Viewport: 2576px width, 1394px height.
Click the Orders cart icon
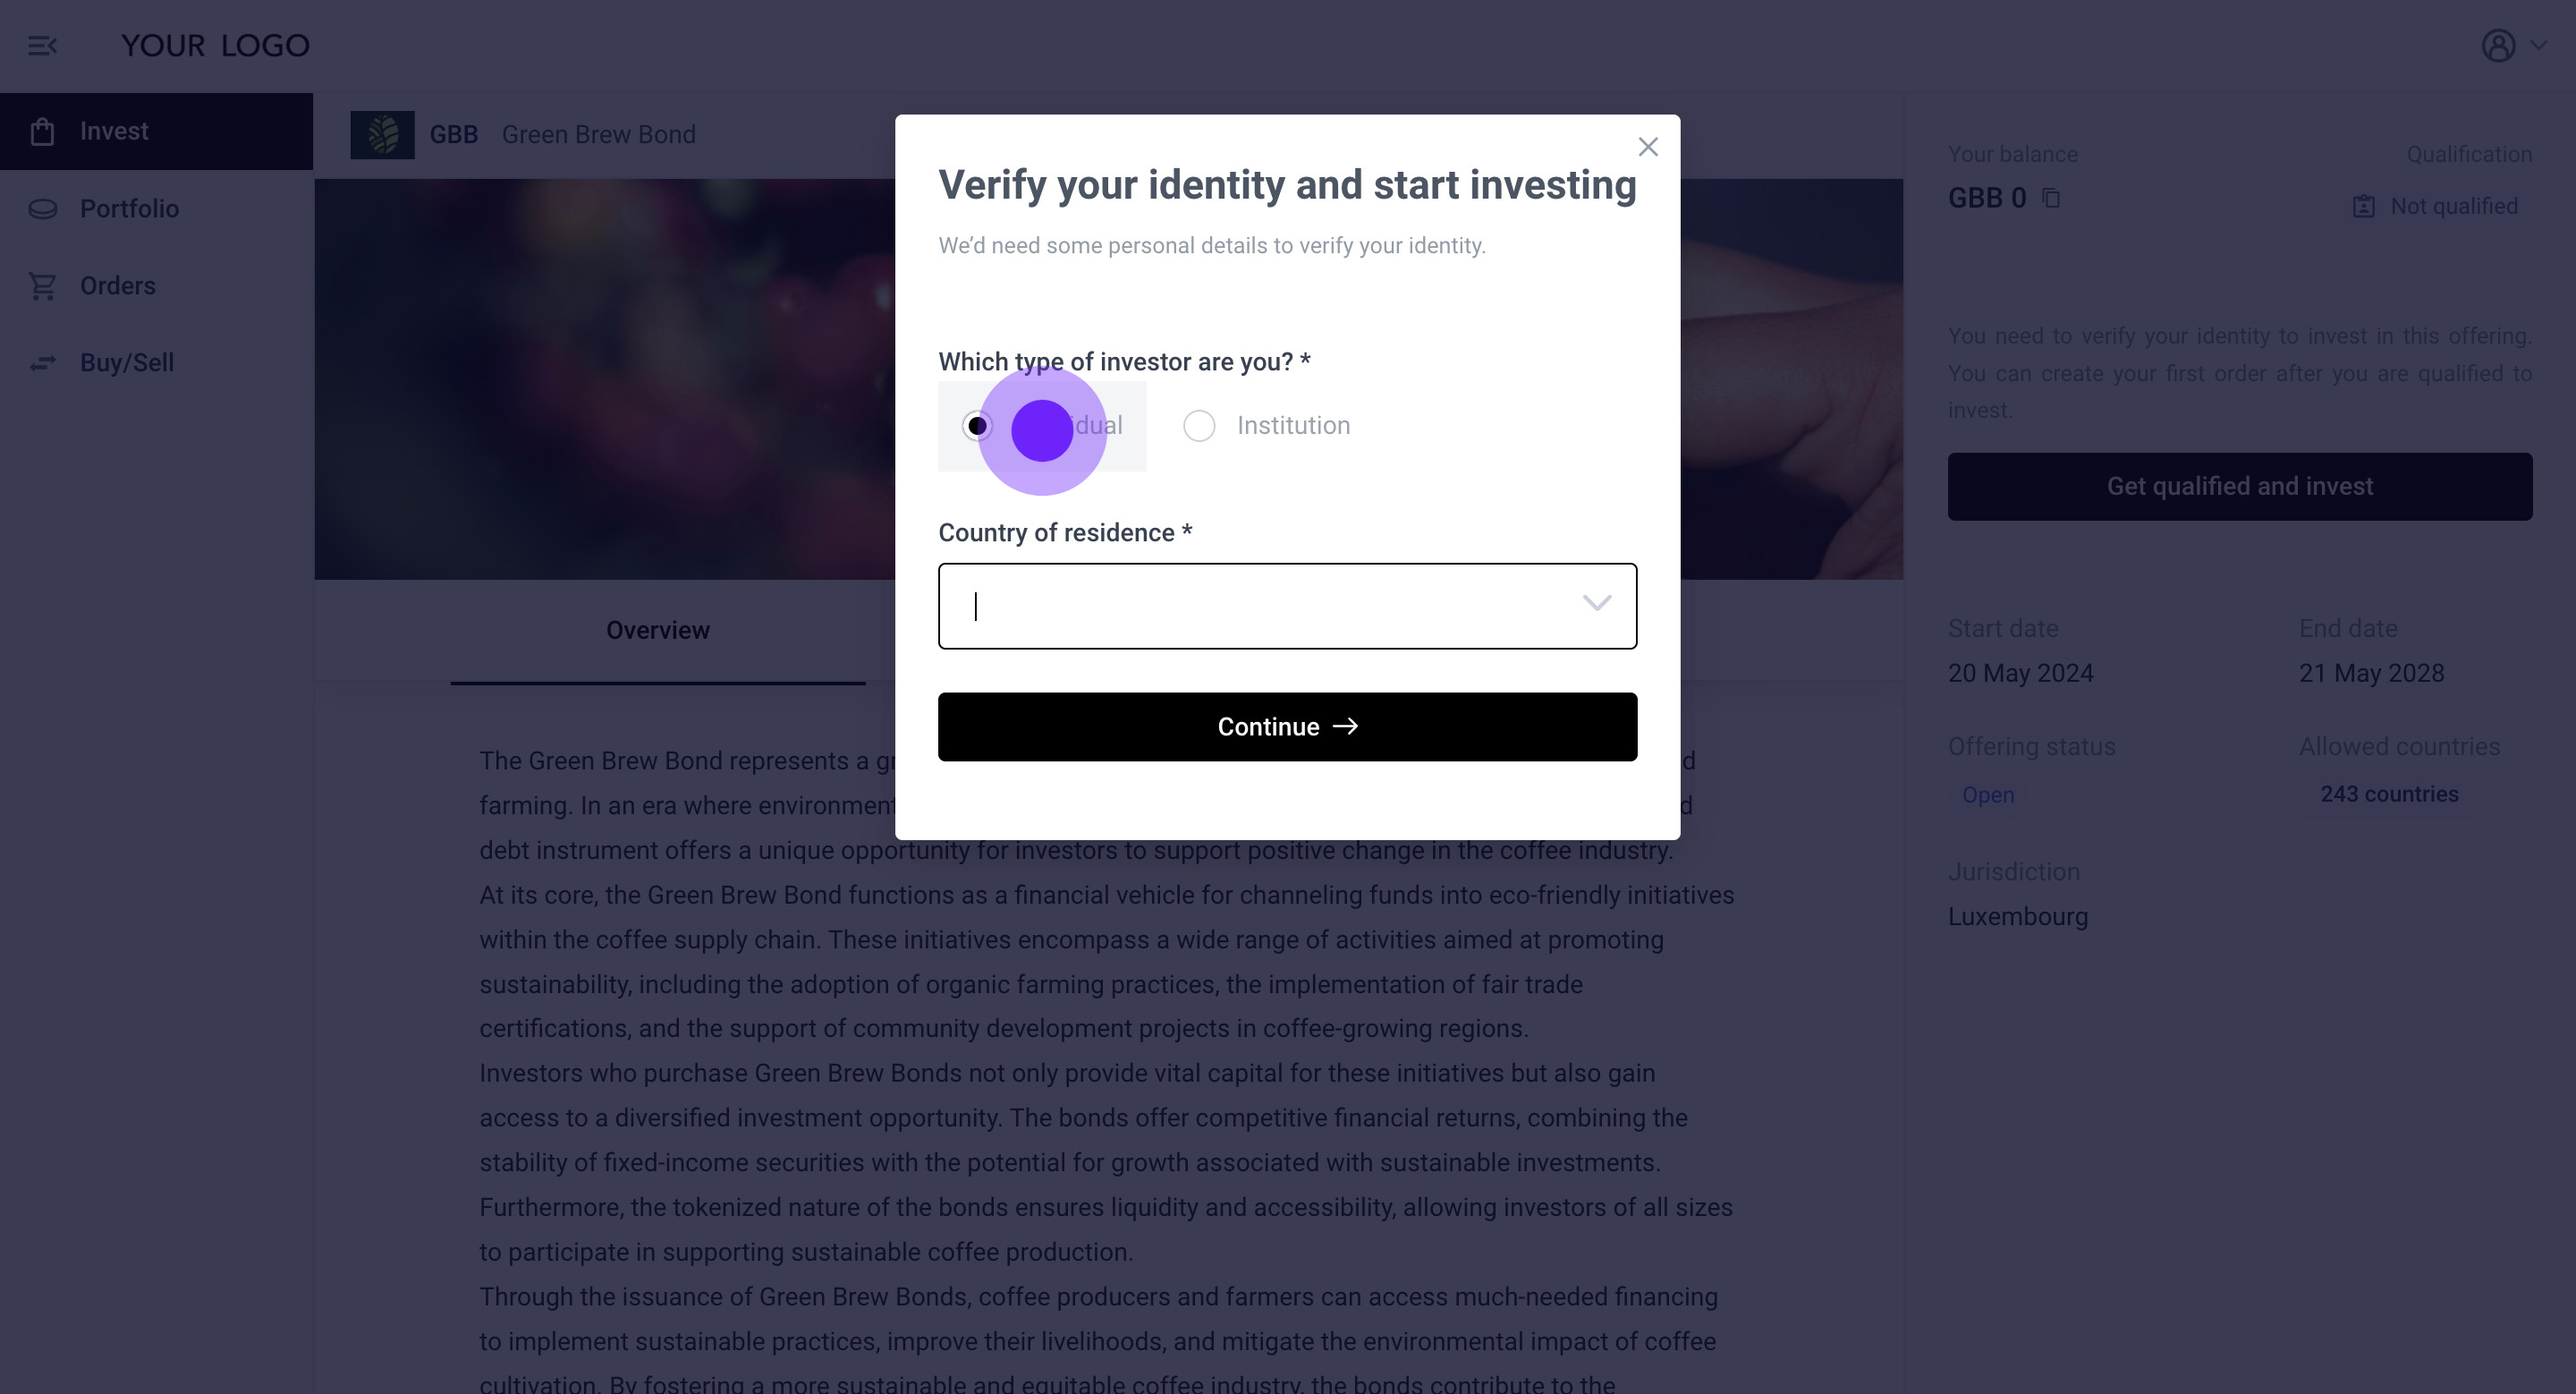42,286
